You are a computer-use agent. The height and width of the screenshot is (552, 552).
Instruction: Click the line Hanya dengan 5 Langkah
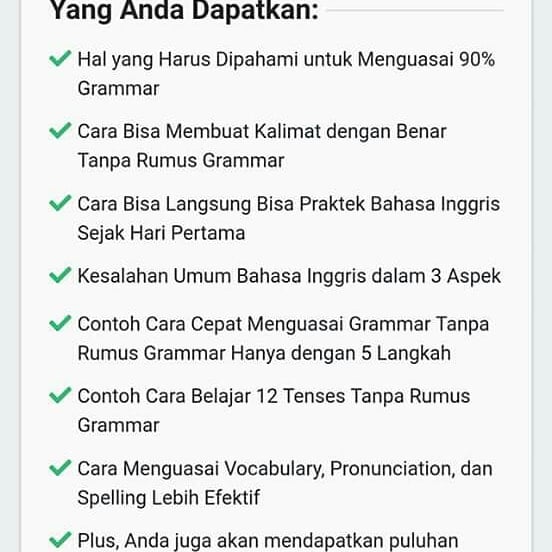[341, 353]
